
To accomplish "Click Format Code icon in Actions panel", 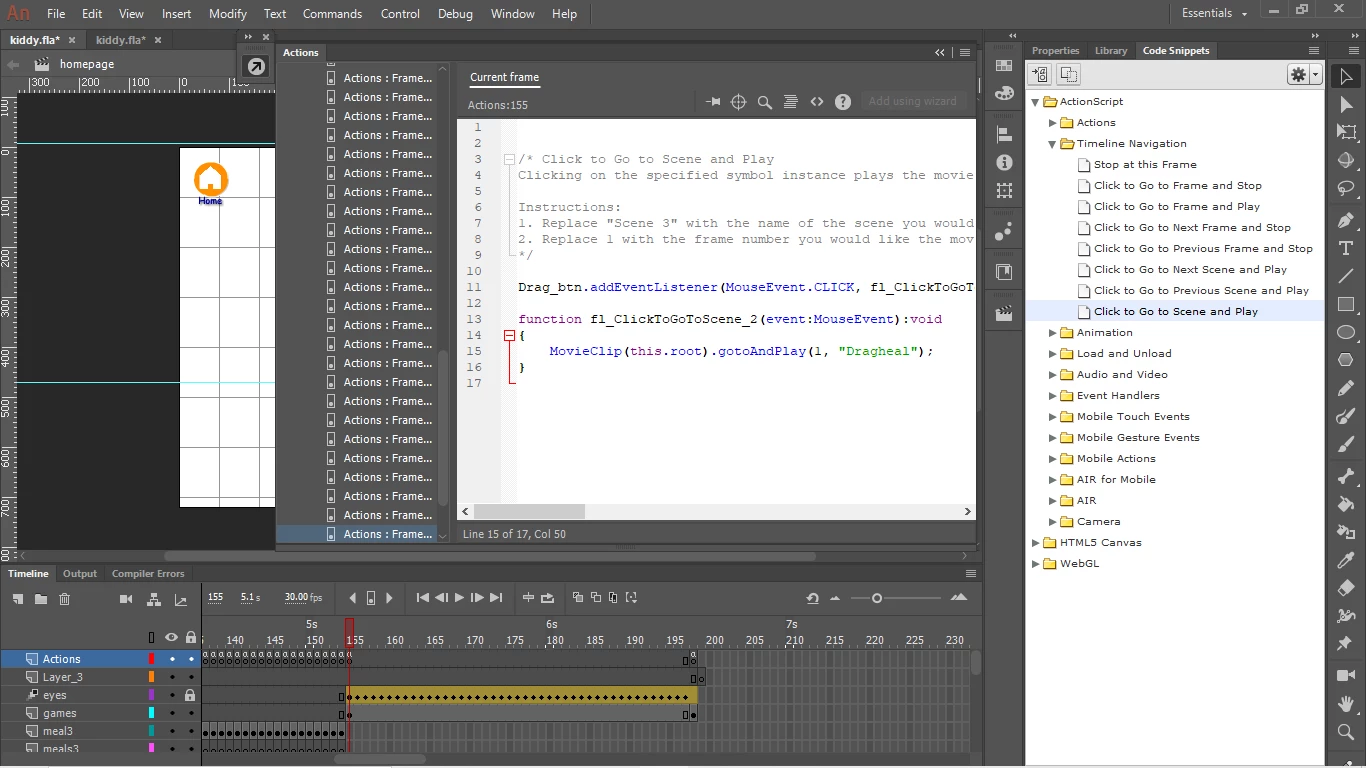I will pyautogui.click(x=791, y=102).
